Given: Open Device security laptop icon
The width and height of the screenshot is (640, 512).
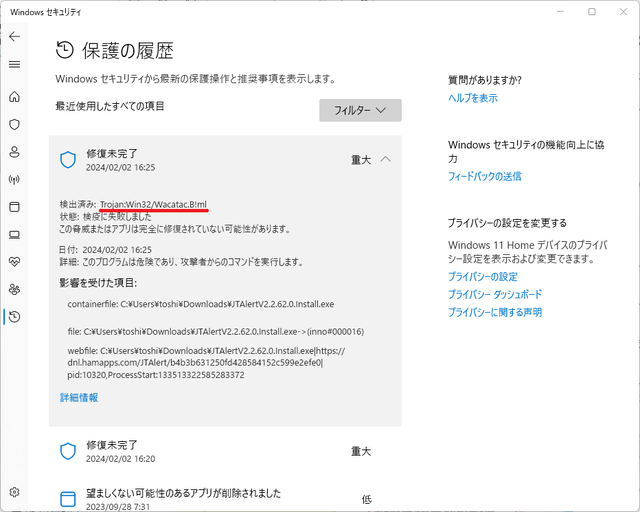Looking at the screenshot, I should [x=14, y=235].
